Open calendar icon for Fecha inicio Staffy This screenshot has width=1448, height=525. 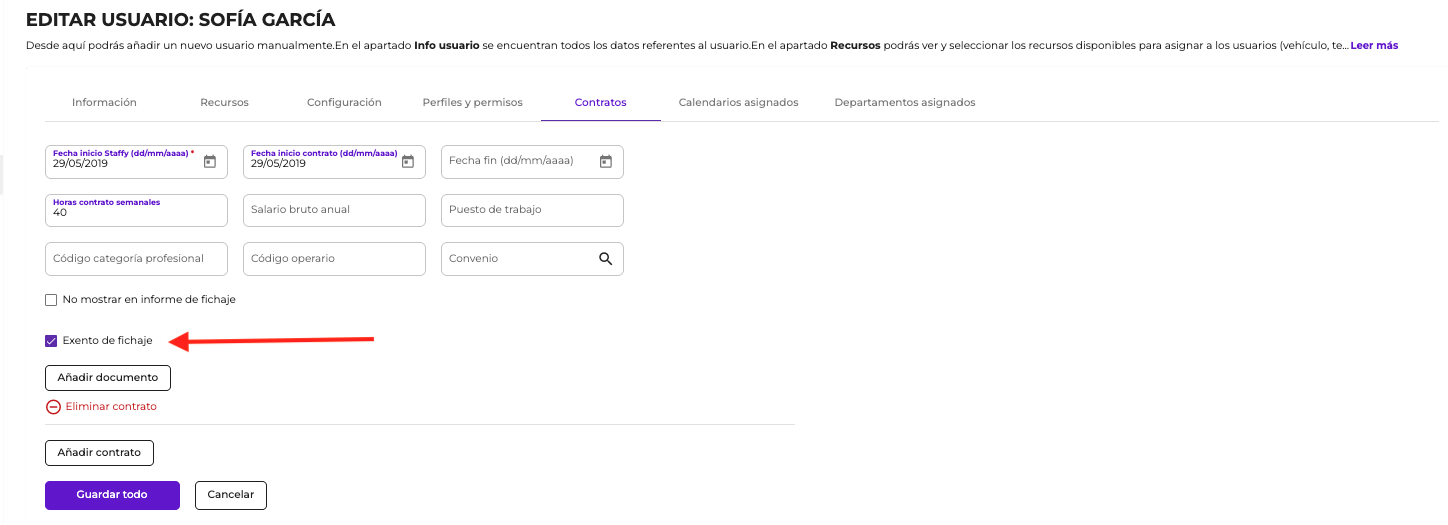(210, 161)
